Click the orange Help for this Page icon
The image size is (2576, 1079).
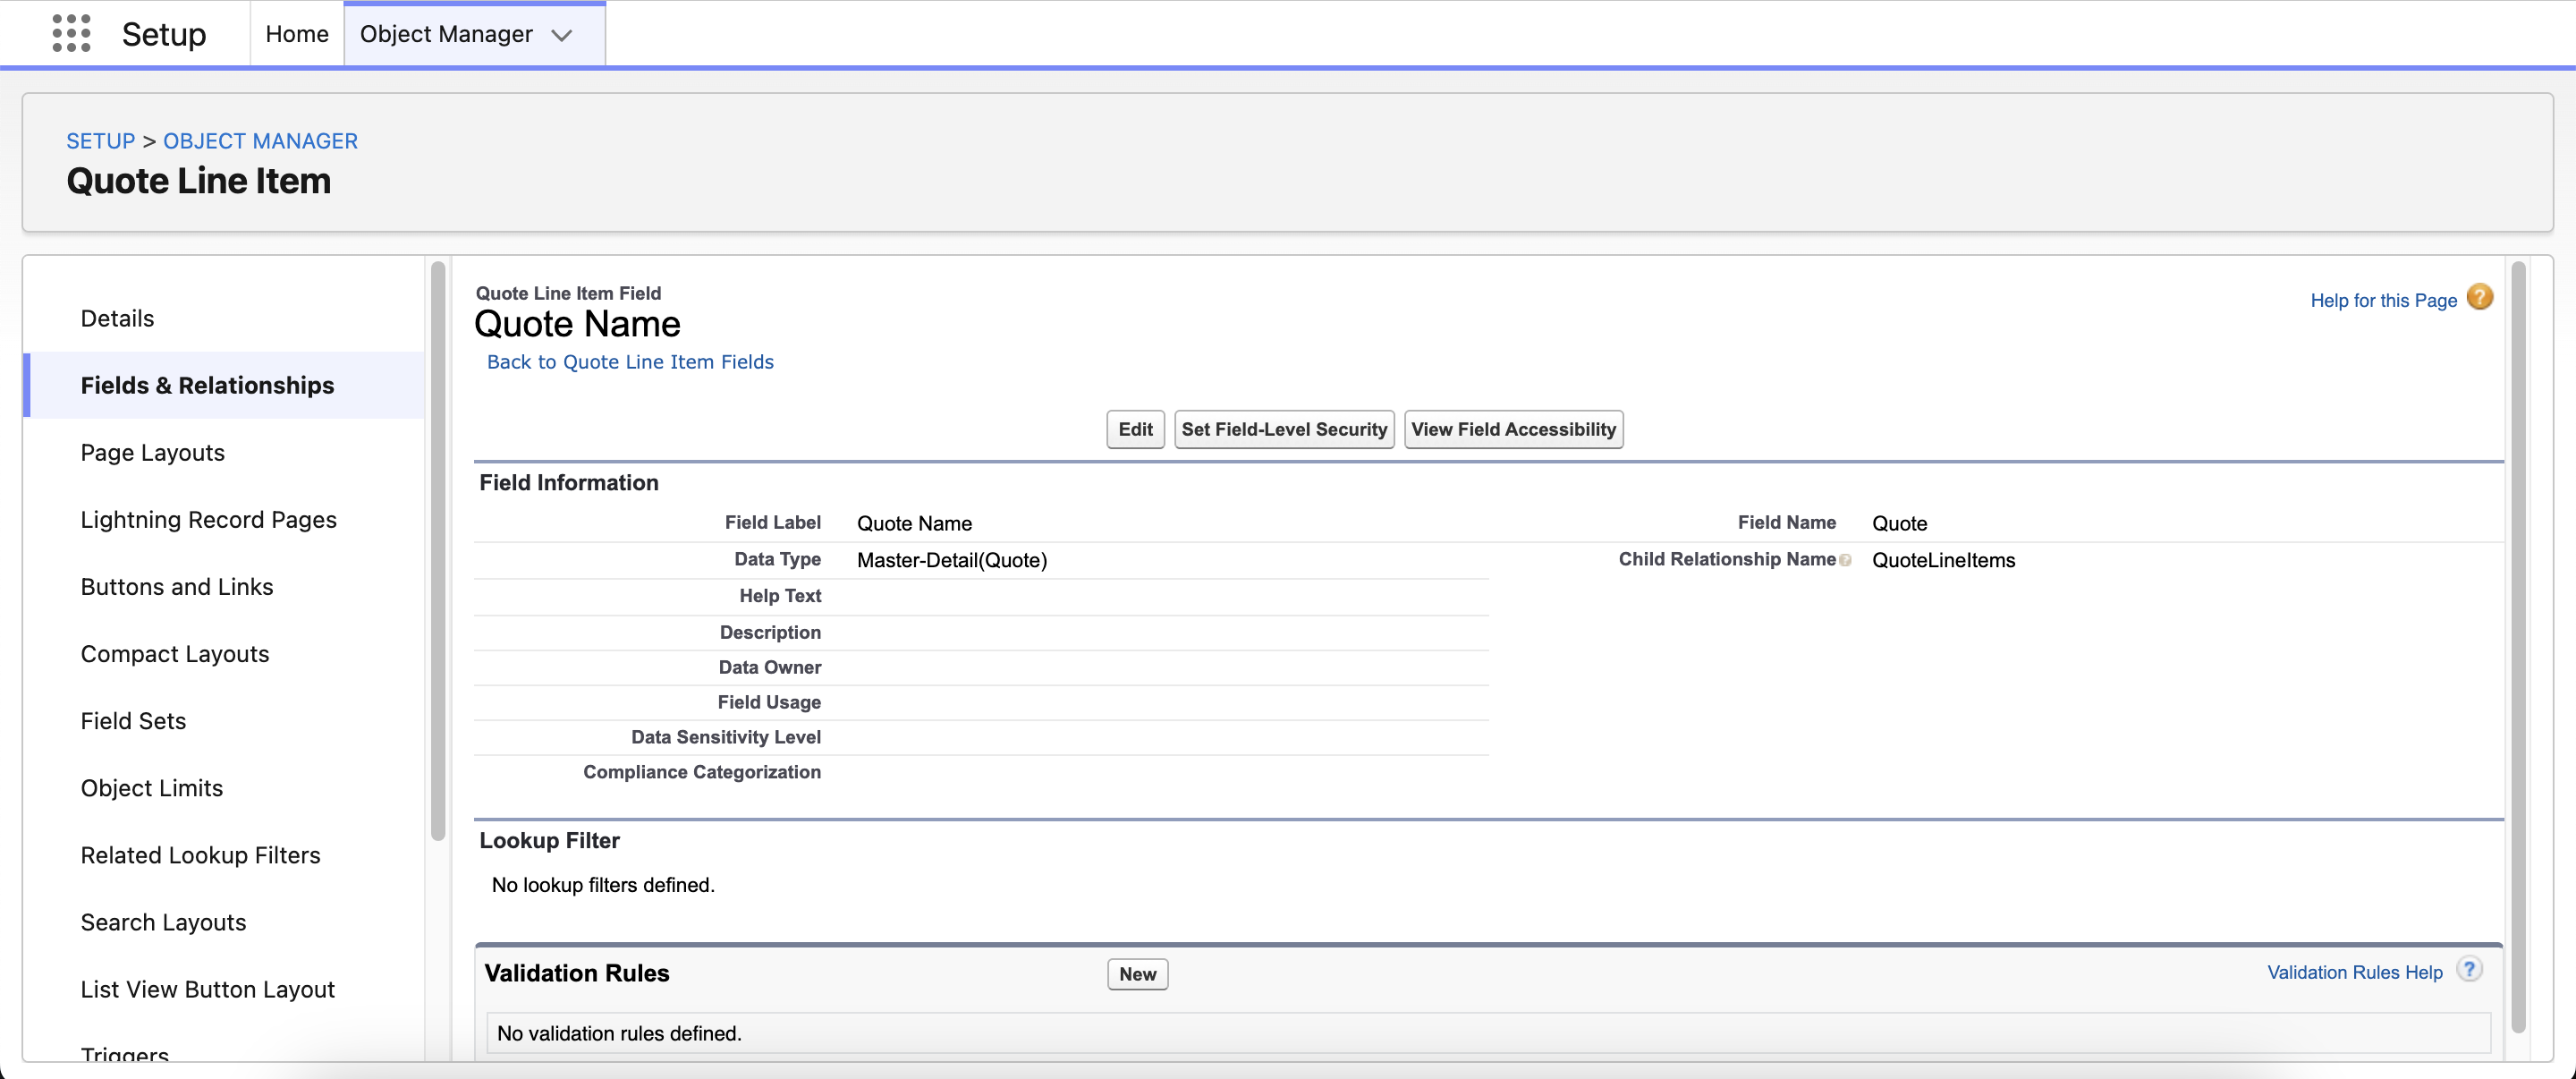tap(2480, 298)
